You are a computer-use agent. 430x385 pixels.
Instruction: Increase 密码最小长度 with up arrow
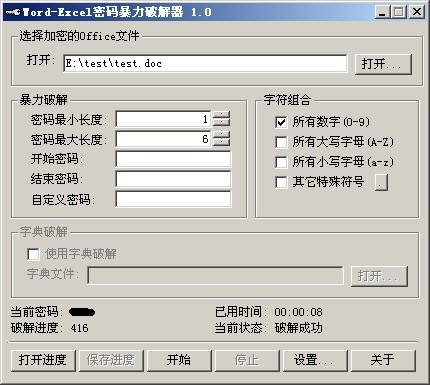(x=221, y=115)
